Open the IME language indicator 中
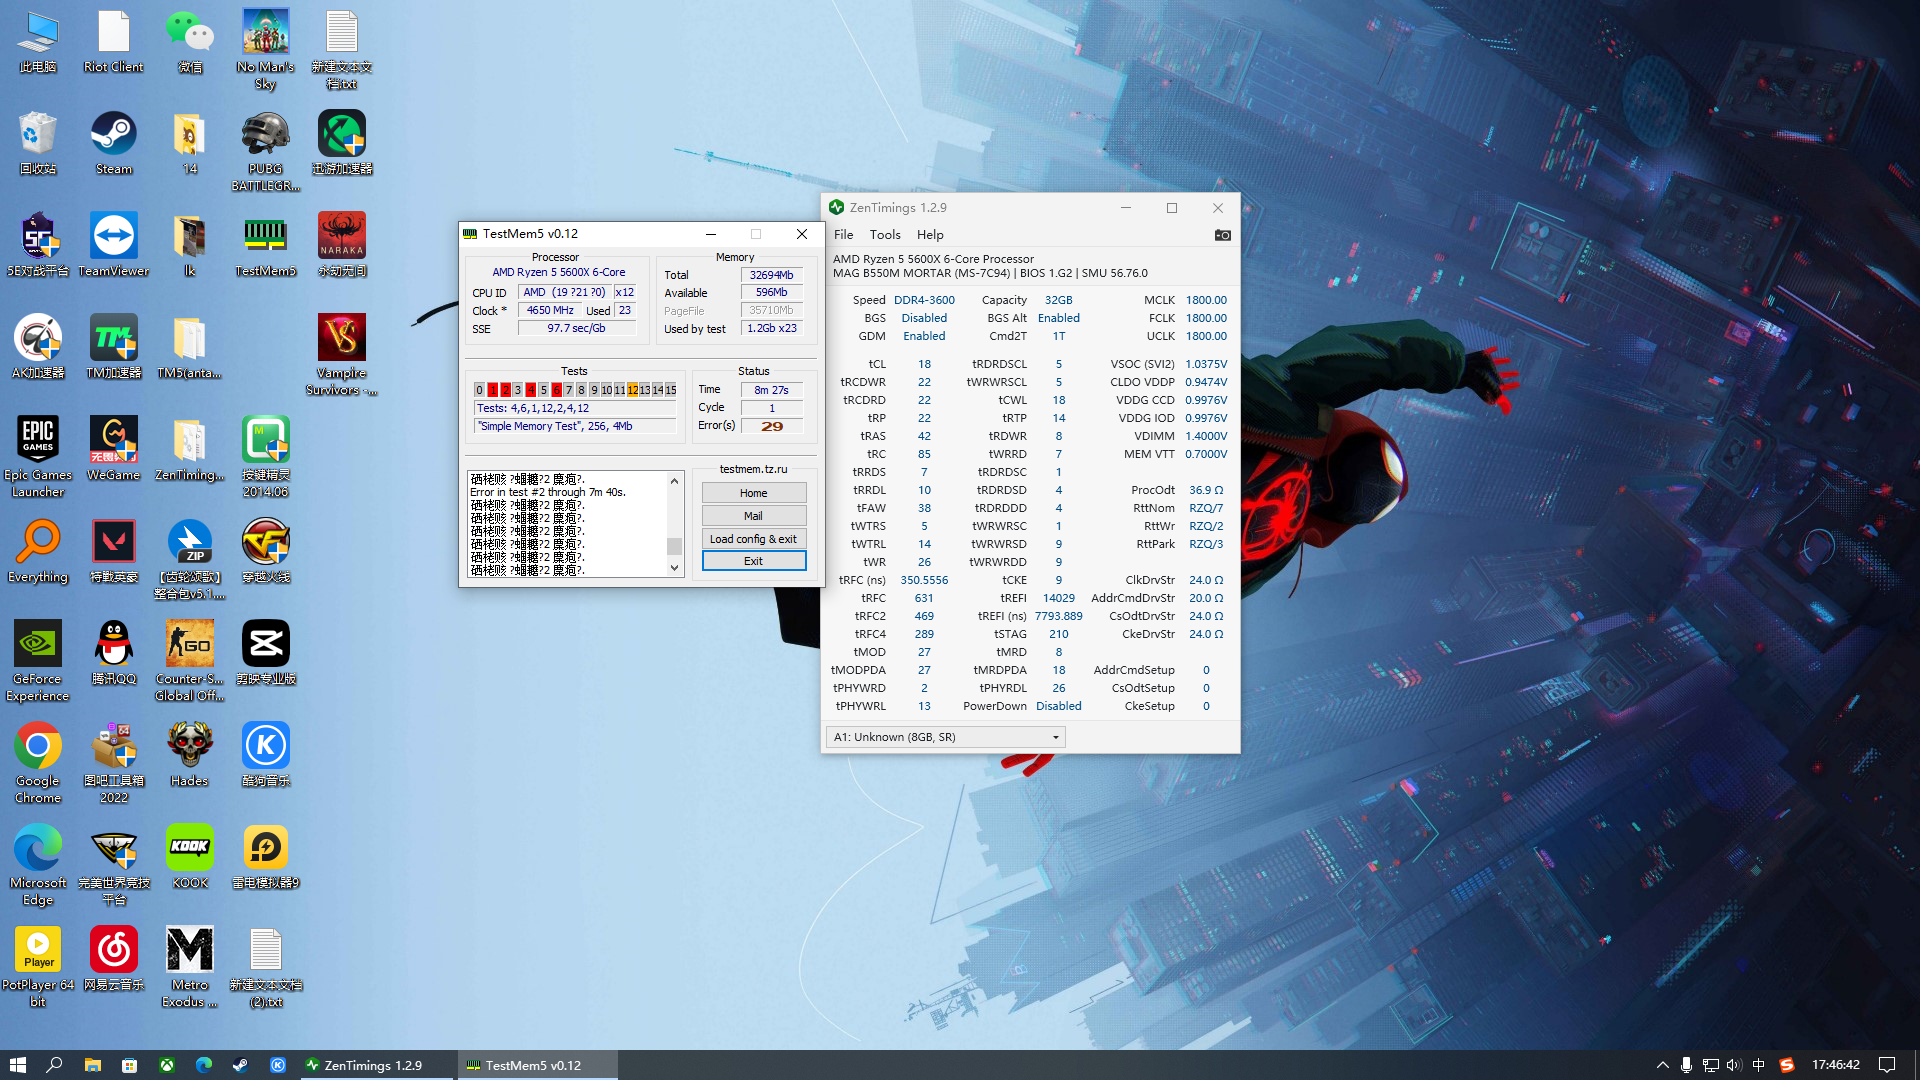Viewport: 1920px width, 1080px height. (x=1759, y=1065)
